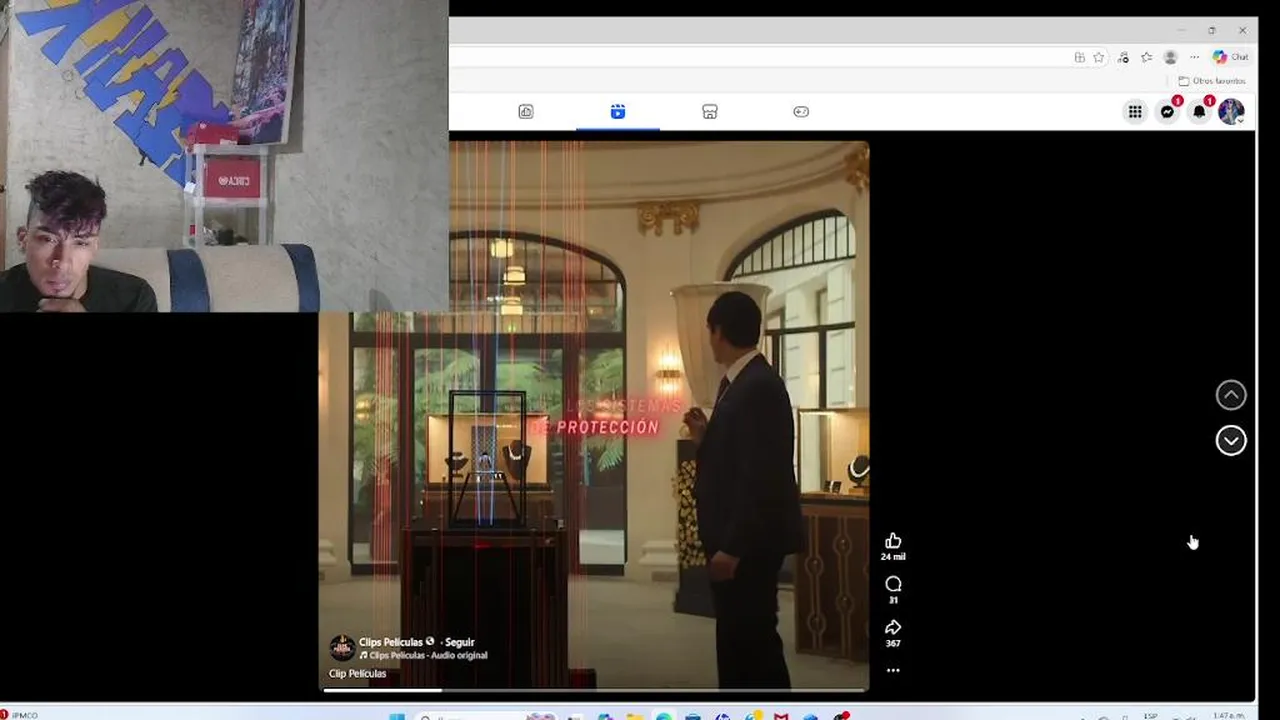Add page to favorites with star icon
This screenshot has width=1280, height=720.
(1098, 58)
